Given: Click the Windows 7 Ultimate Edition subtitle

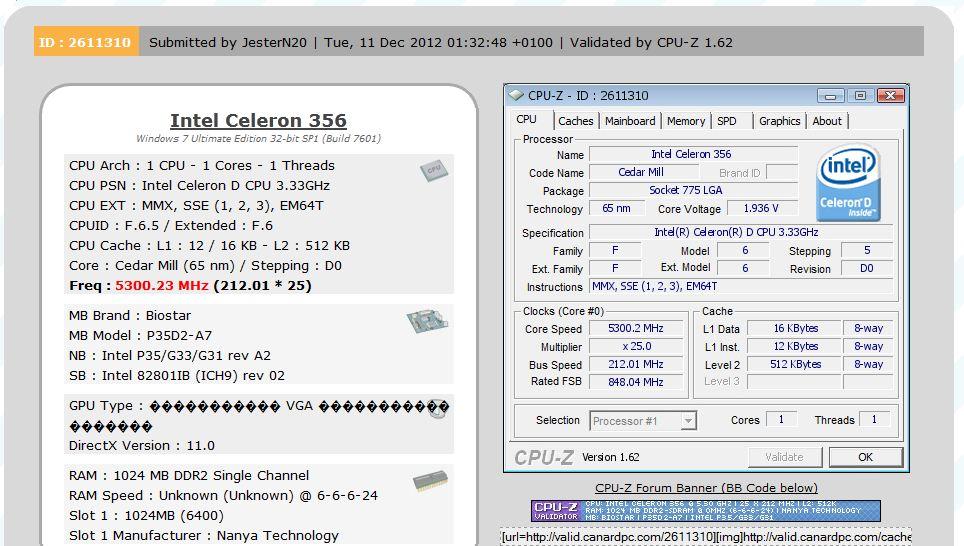Looking at the screenshot, I should (x=258, y=138).
